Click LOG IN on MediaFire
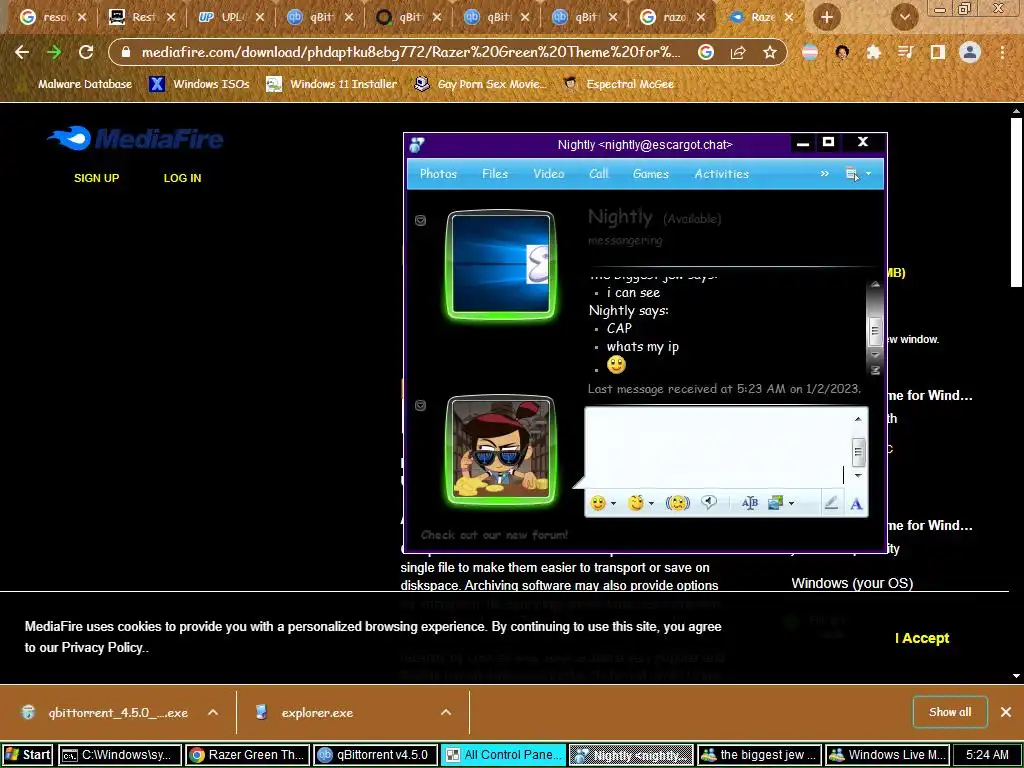This screenshot has height=768, width=1024. point(182,178)
